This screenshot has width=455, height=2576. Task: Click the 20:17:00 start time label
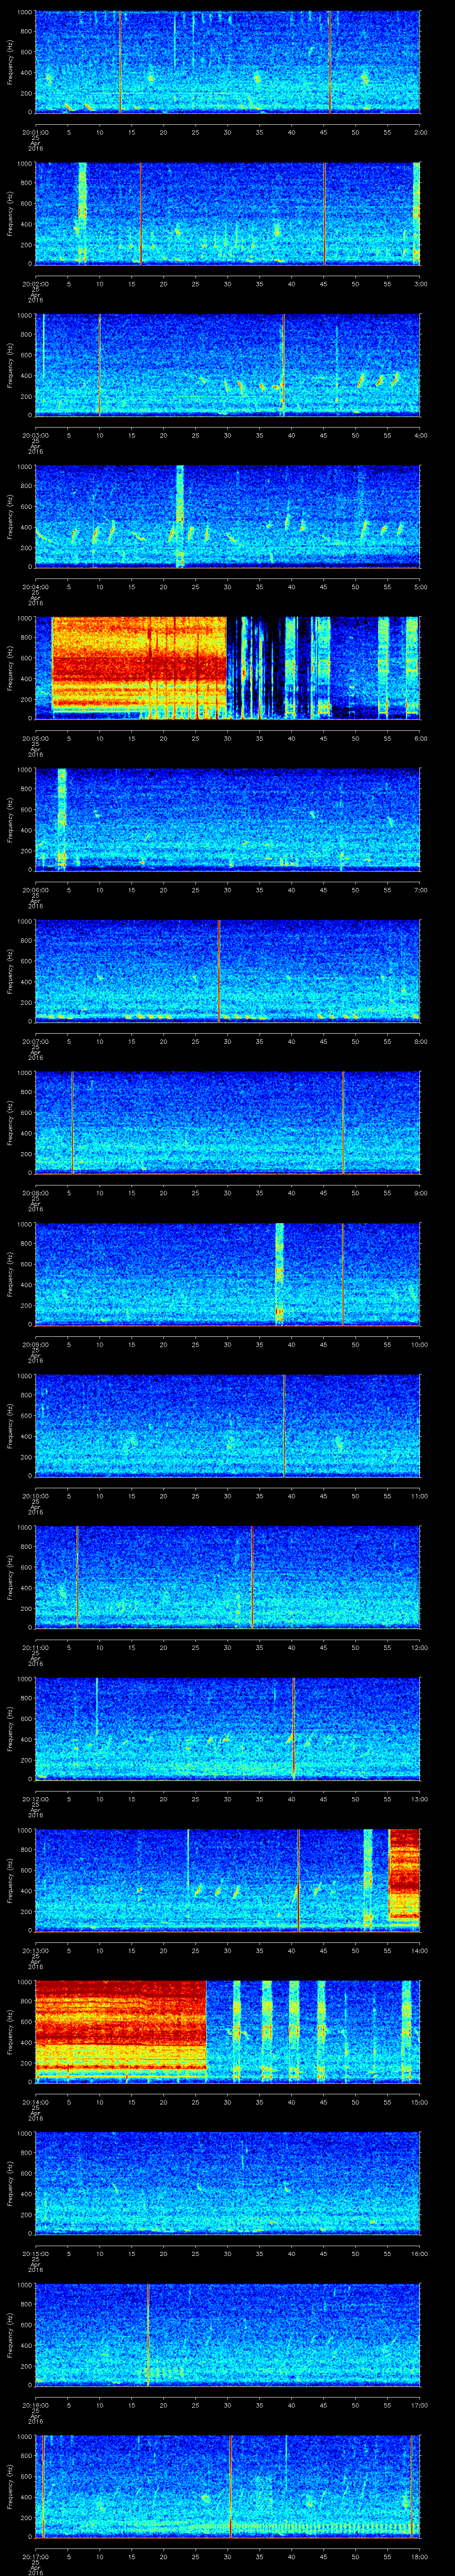click(35, 2556)
